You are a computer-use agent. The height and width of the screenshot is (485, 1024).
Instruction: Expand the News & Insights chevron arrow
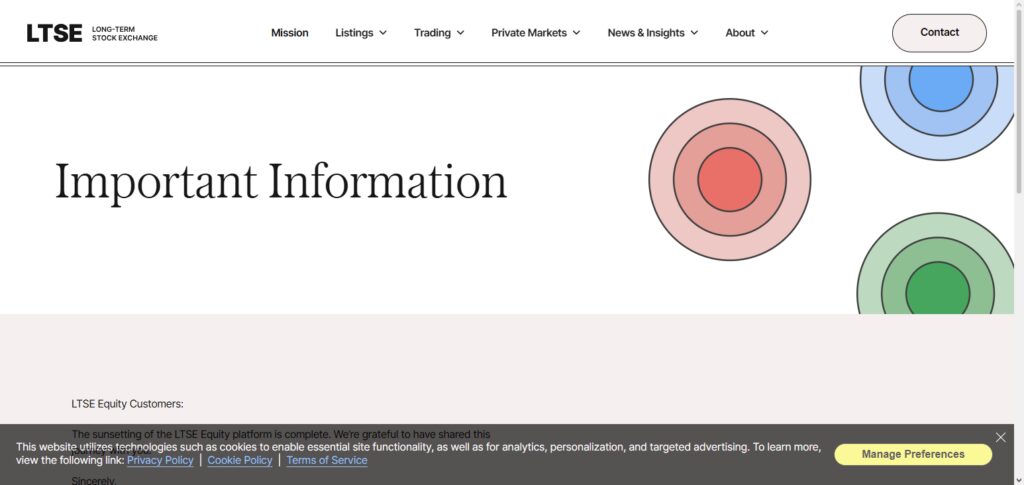[x=694, y=33]
